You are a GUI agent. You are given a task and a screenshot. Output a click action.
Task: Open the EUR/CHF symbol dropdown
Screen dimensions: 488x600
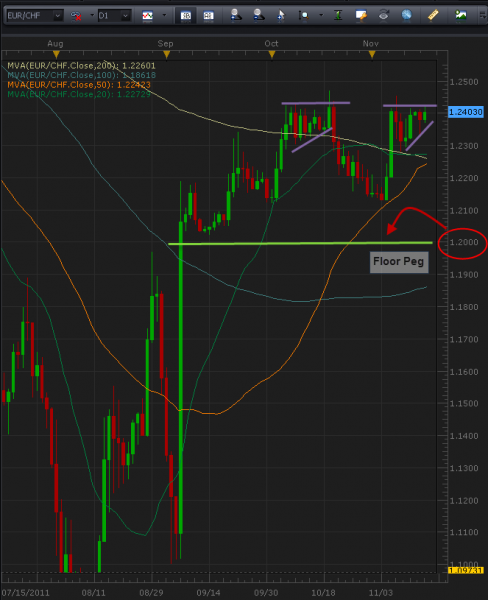pyautogui.click(x=57, y=16)
